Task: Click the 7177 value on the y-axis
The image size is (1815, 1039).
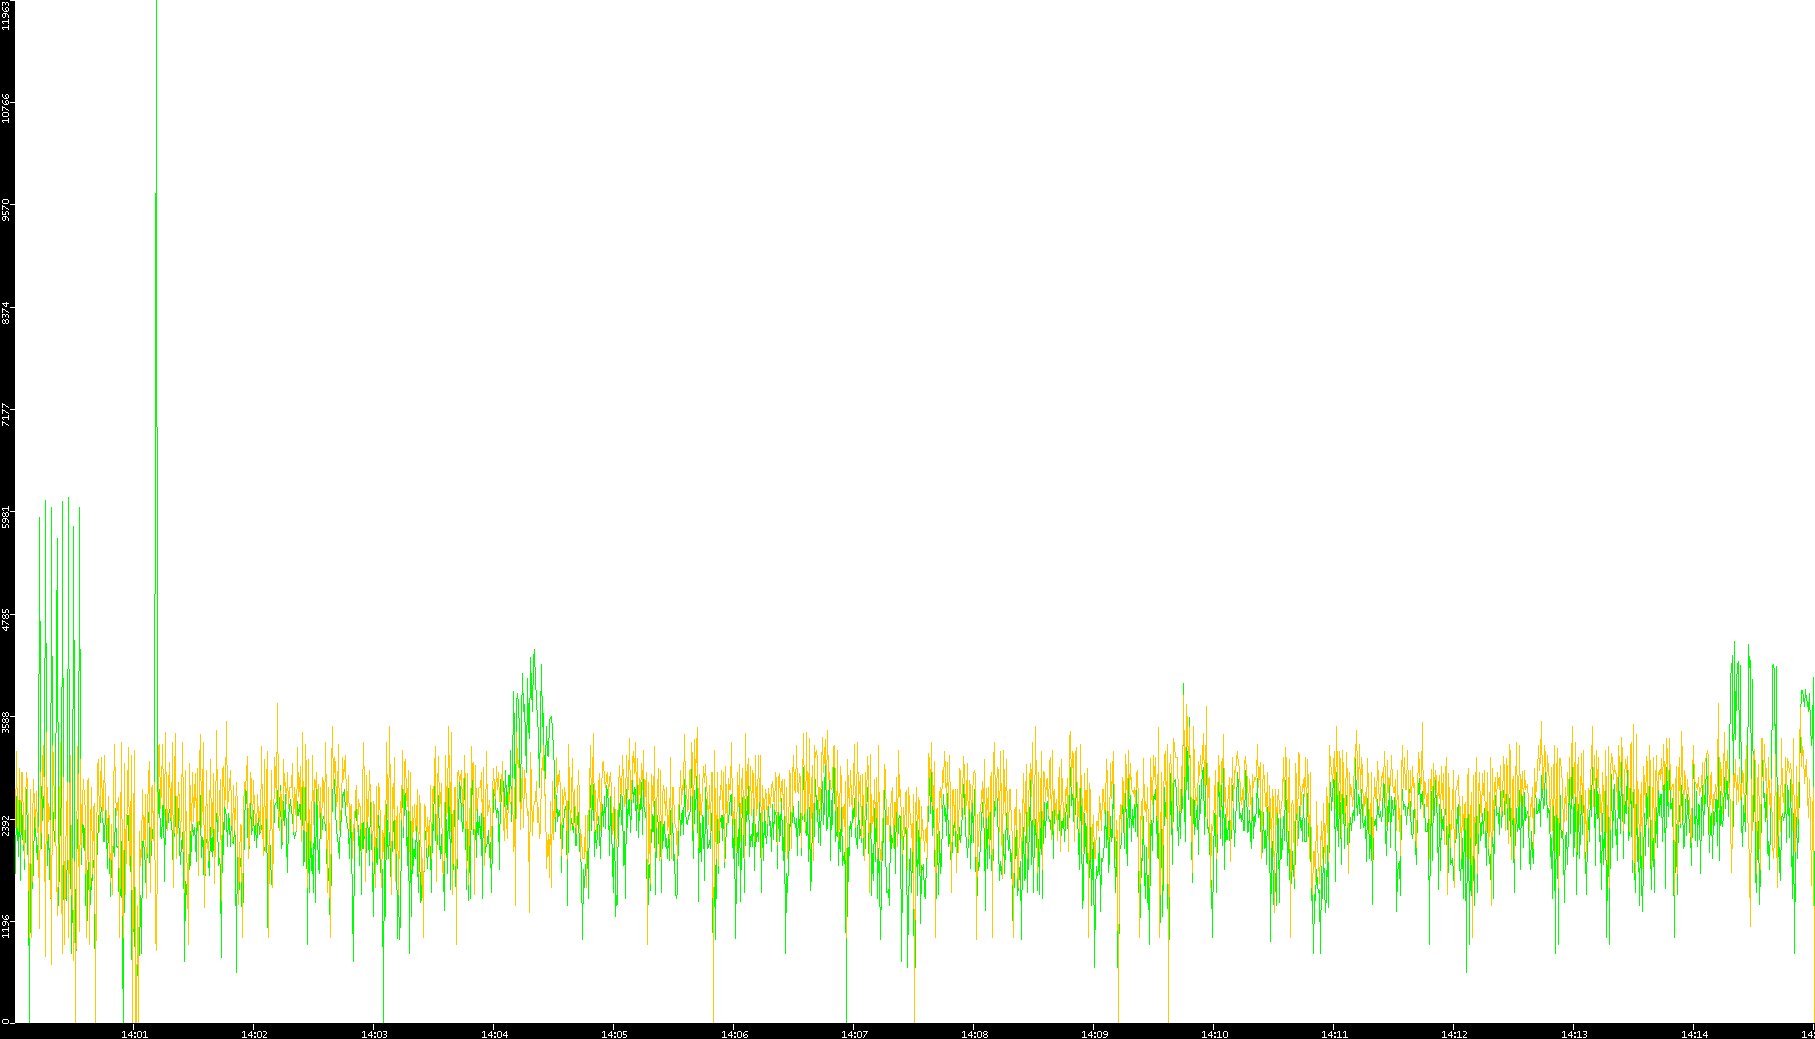Action: click(x=6, y=415)
